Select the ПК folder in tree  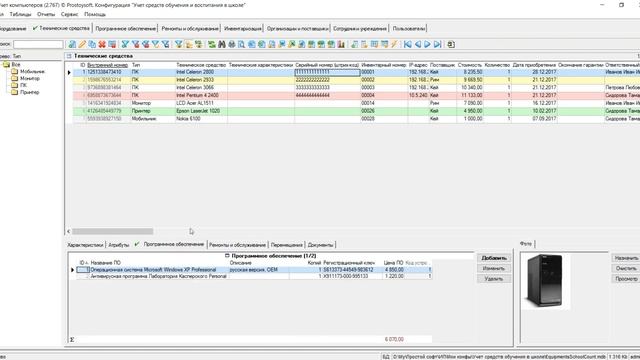[19, 85]
